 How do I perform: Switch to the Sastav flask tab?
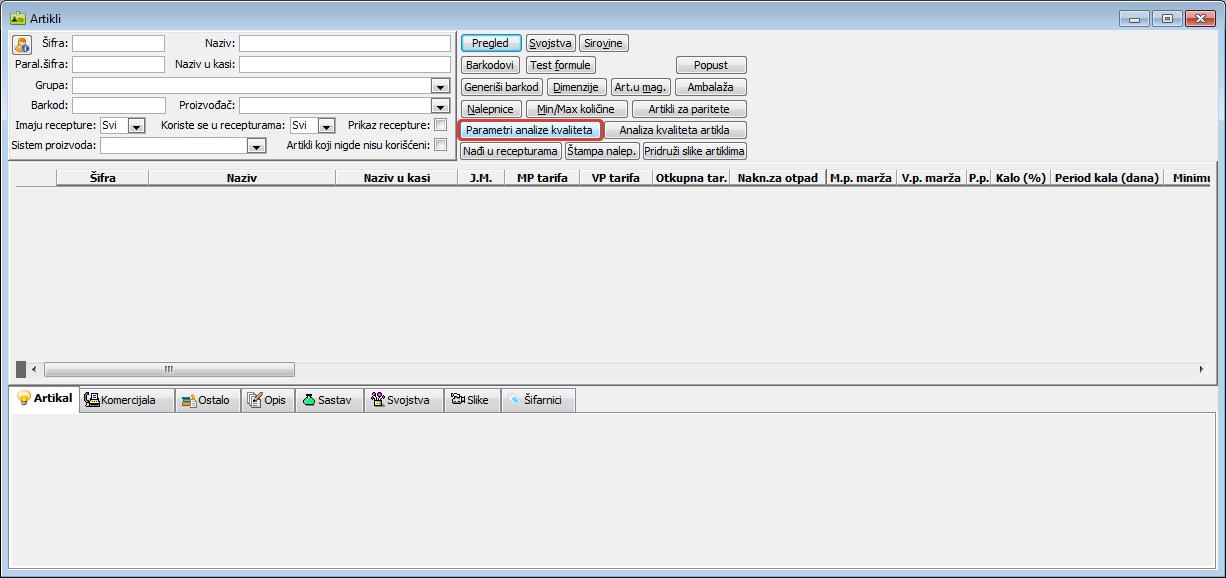click(x=329, y=400)
